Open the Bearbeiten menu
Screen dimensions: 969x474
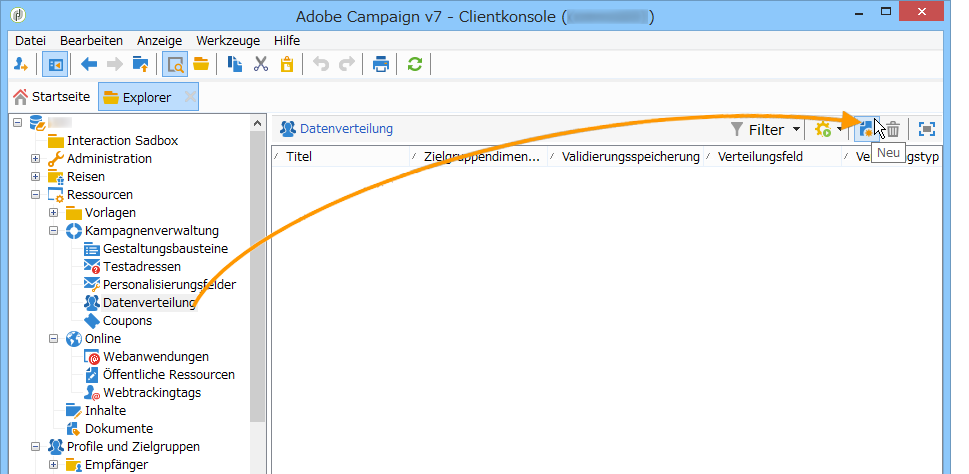(91, 41)
